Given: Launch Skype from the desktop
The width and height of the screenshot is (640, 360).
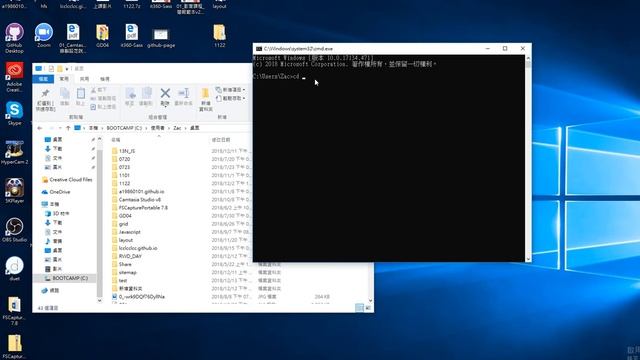Looking at the screenshot, I should point(14,113).
